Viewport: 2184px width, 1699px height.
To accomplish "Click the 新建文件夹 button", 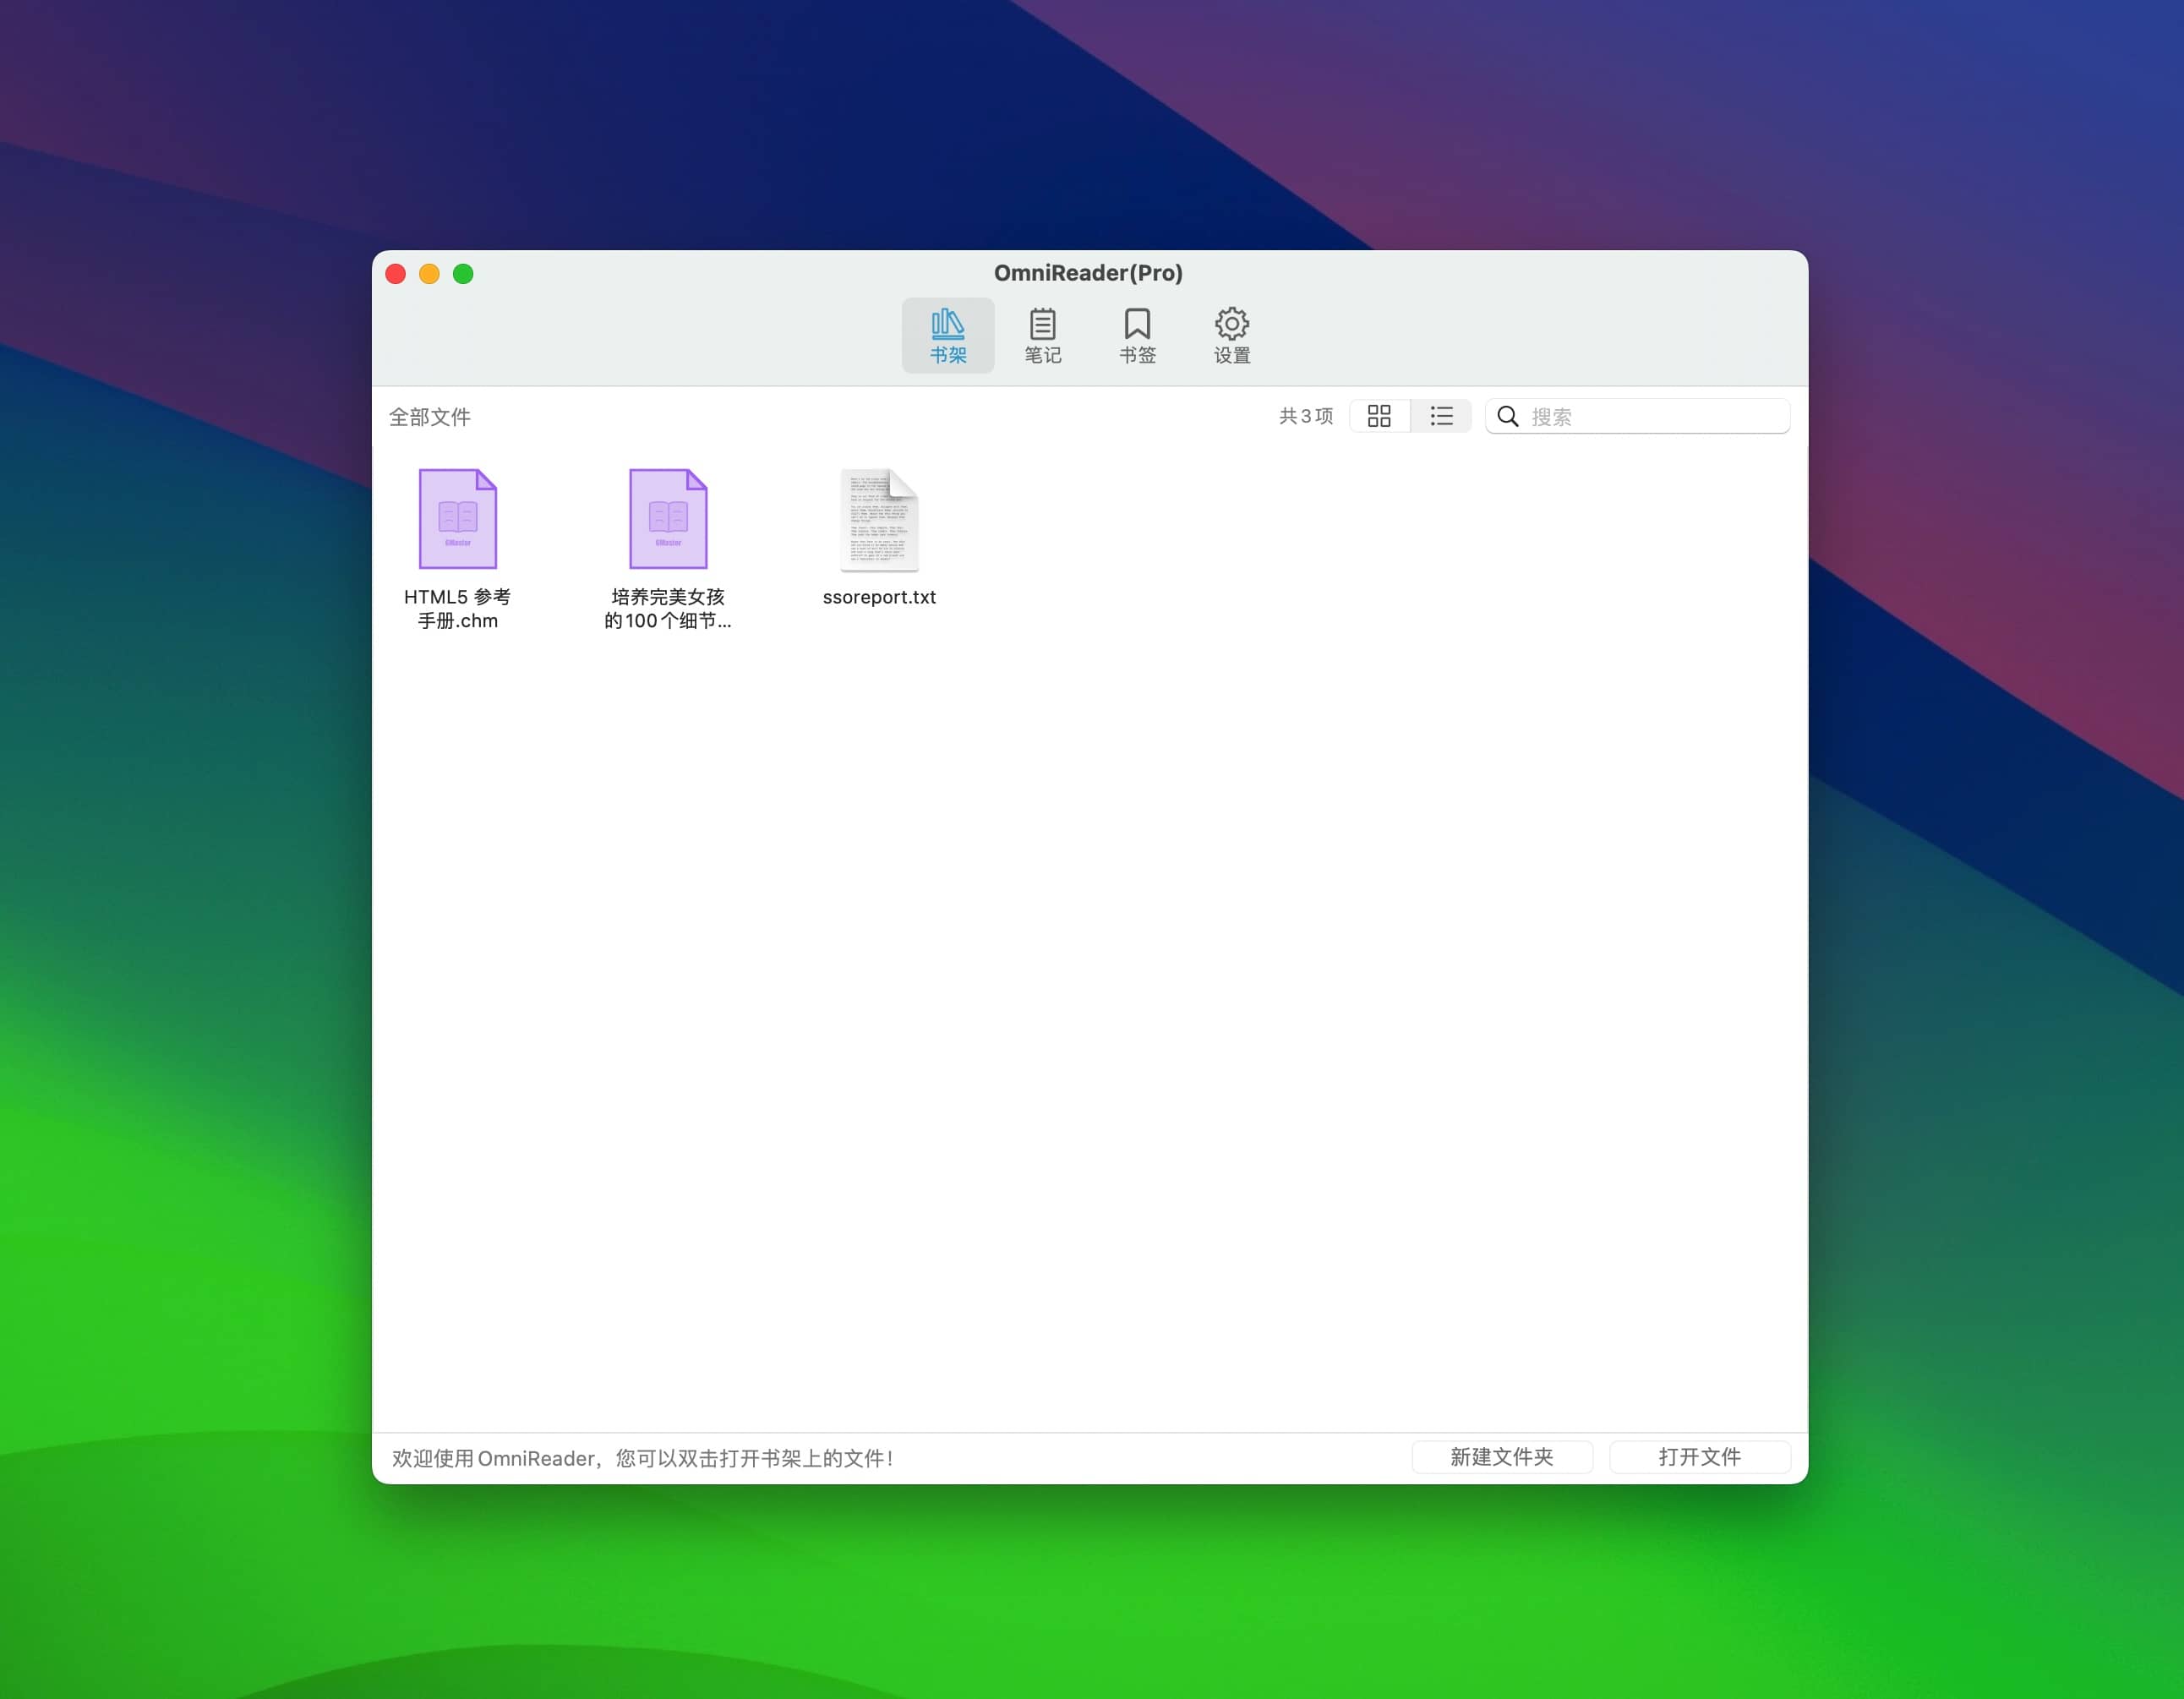I will (1502, 1457).
